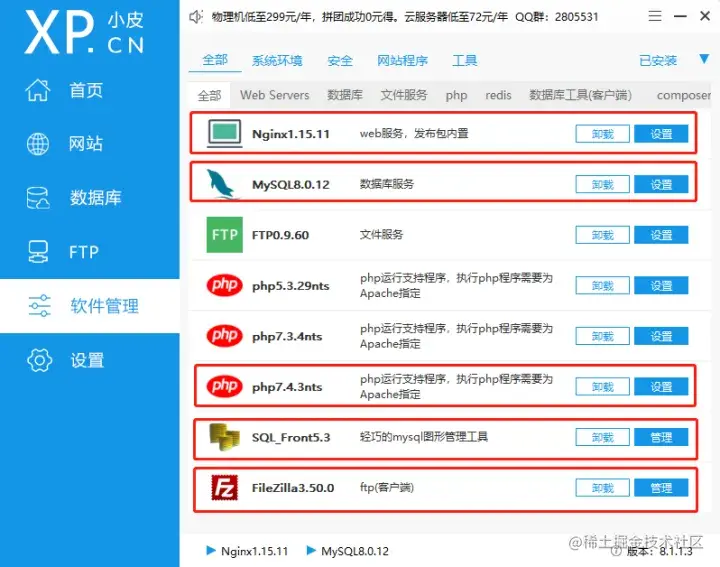
Task: Select the php sub-category filter
Action: pyautogui.click(x=456, y=95)
